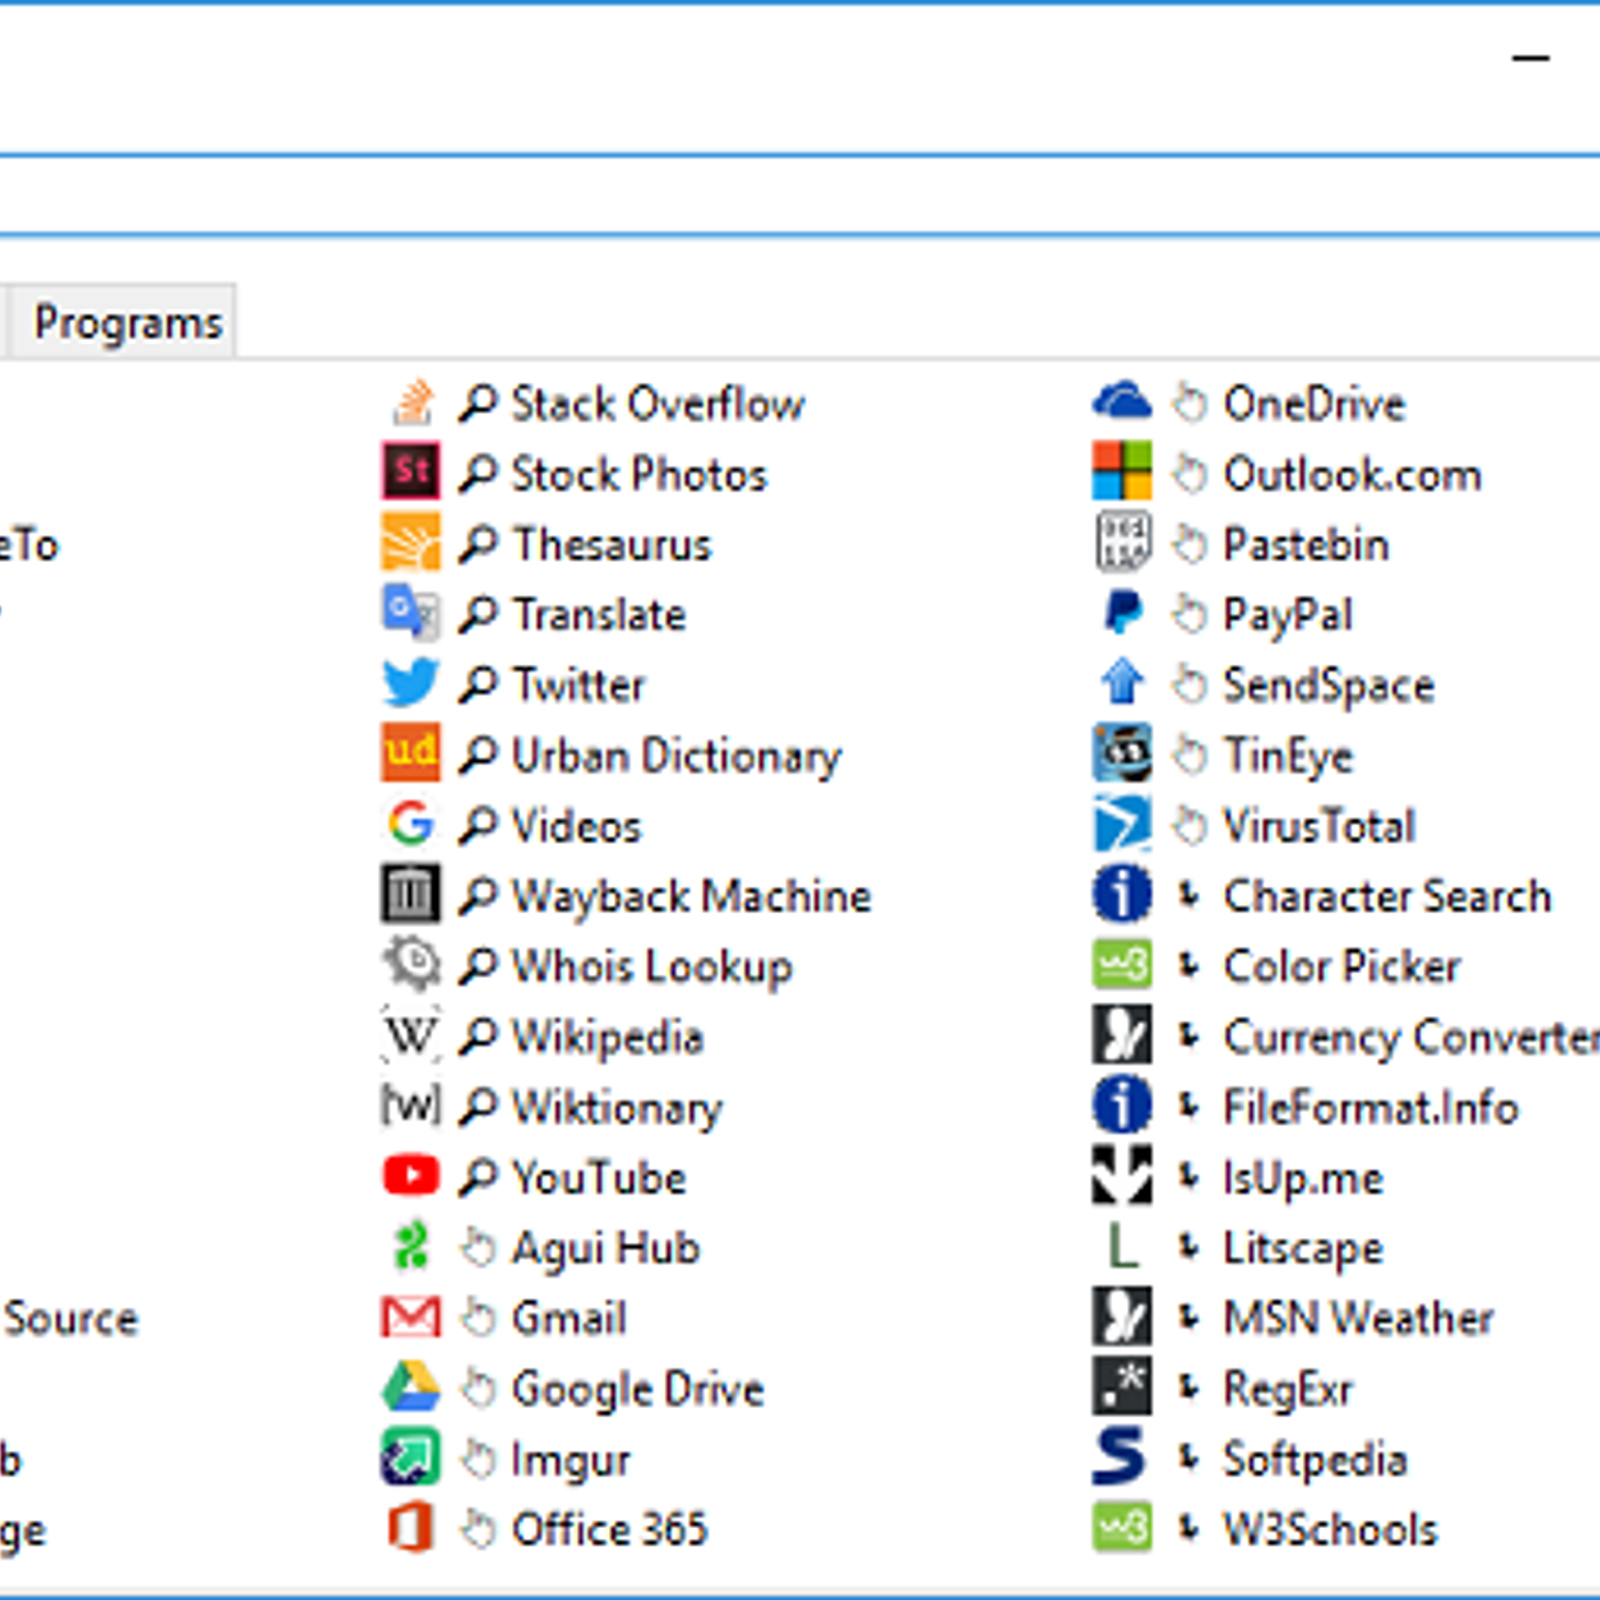Click the Stack Overflow icon
The width and height of the screenshot is (1600, 1600).
(x=411, y=403)
